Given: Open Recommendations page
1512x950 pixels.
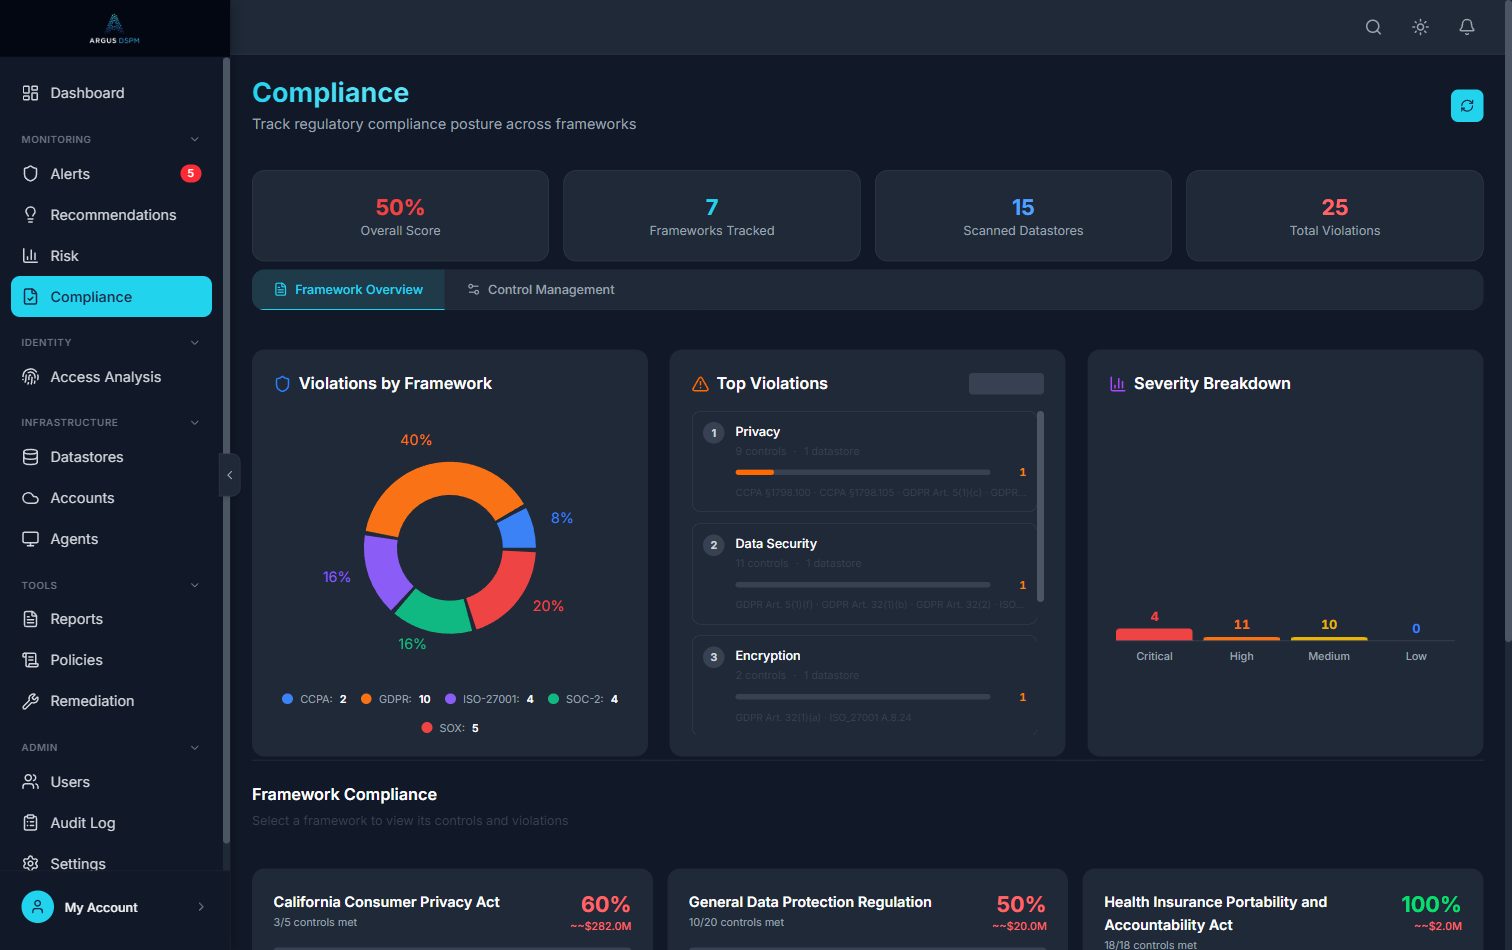Looking at the screenshot, I should 111,215.
